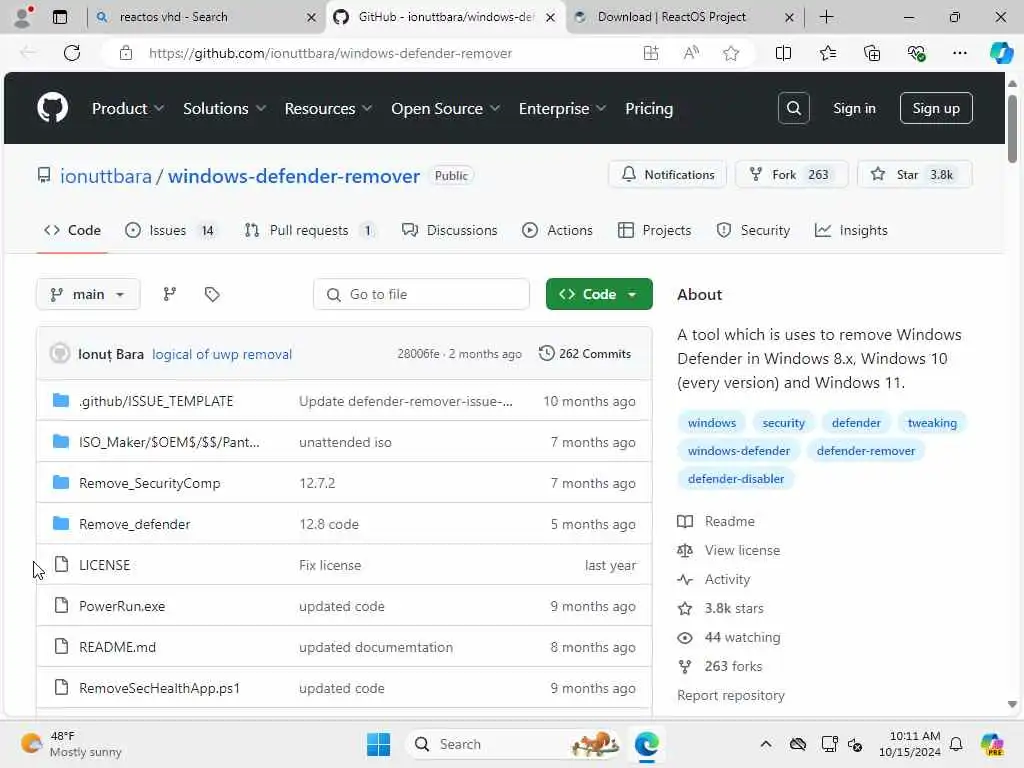Click Microsoft Edge taskbar icon
Viewport: 1024px width, 768px height.
pos(647,744)
